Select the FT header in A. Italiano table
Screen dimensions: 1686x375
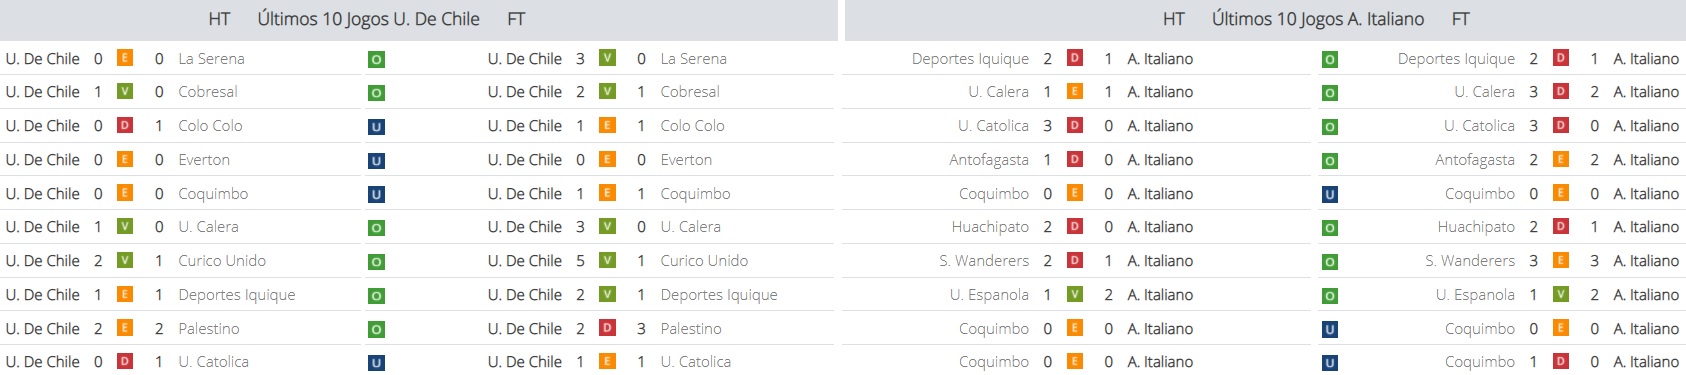1460,19
